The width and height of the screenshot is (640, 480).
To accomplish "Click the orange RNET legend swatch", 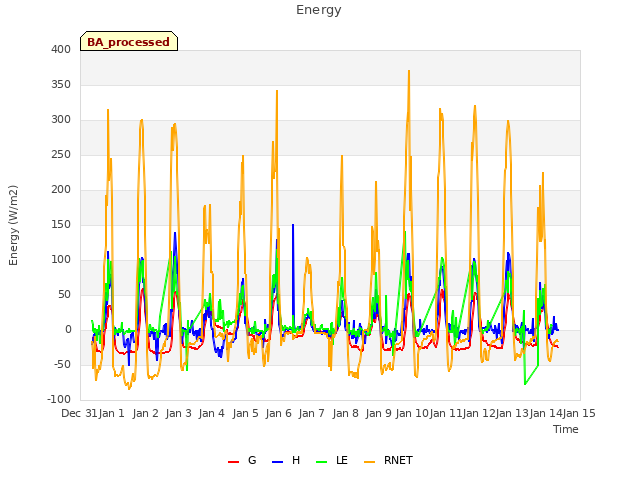I will pyautogui.click(x=369, y=462).
